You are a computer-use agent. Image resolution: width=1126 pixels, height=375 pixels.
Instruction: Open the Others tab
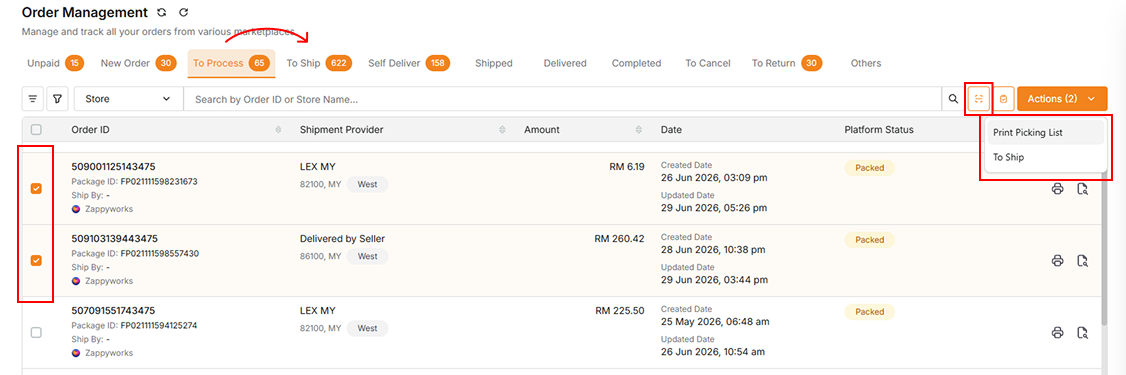(865, 63)
